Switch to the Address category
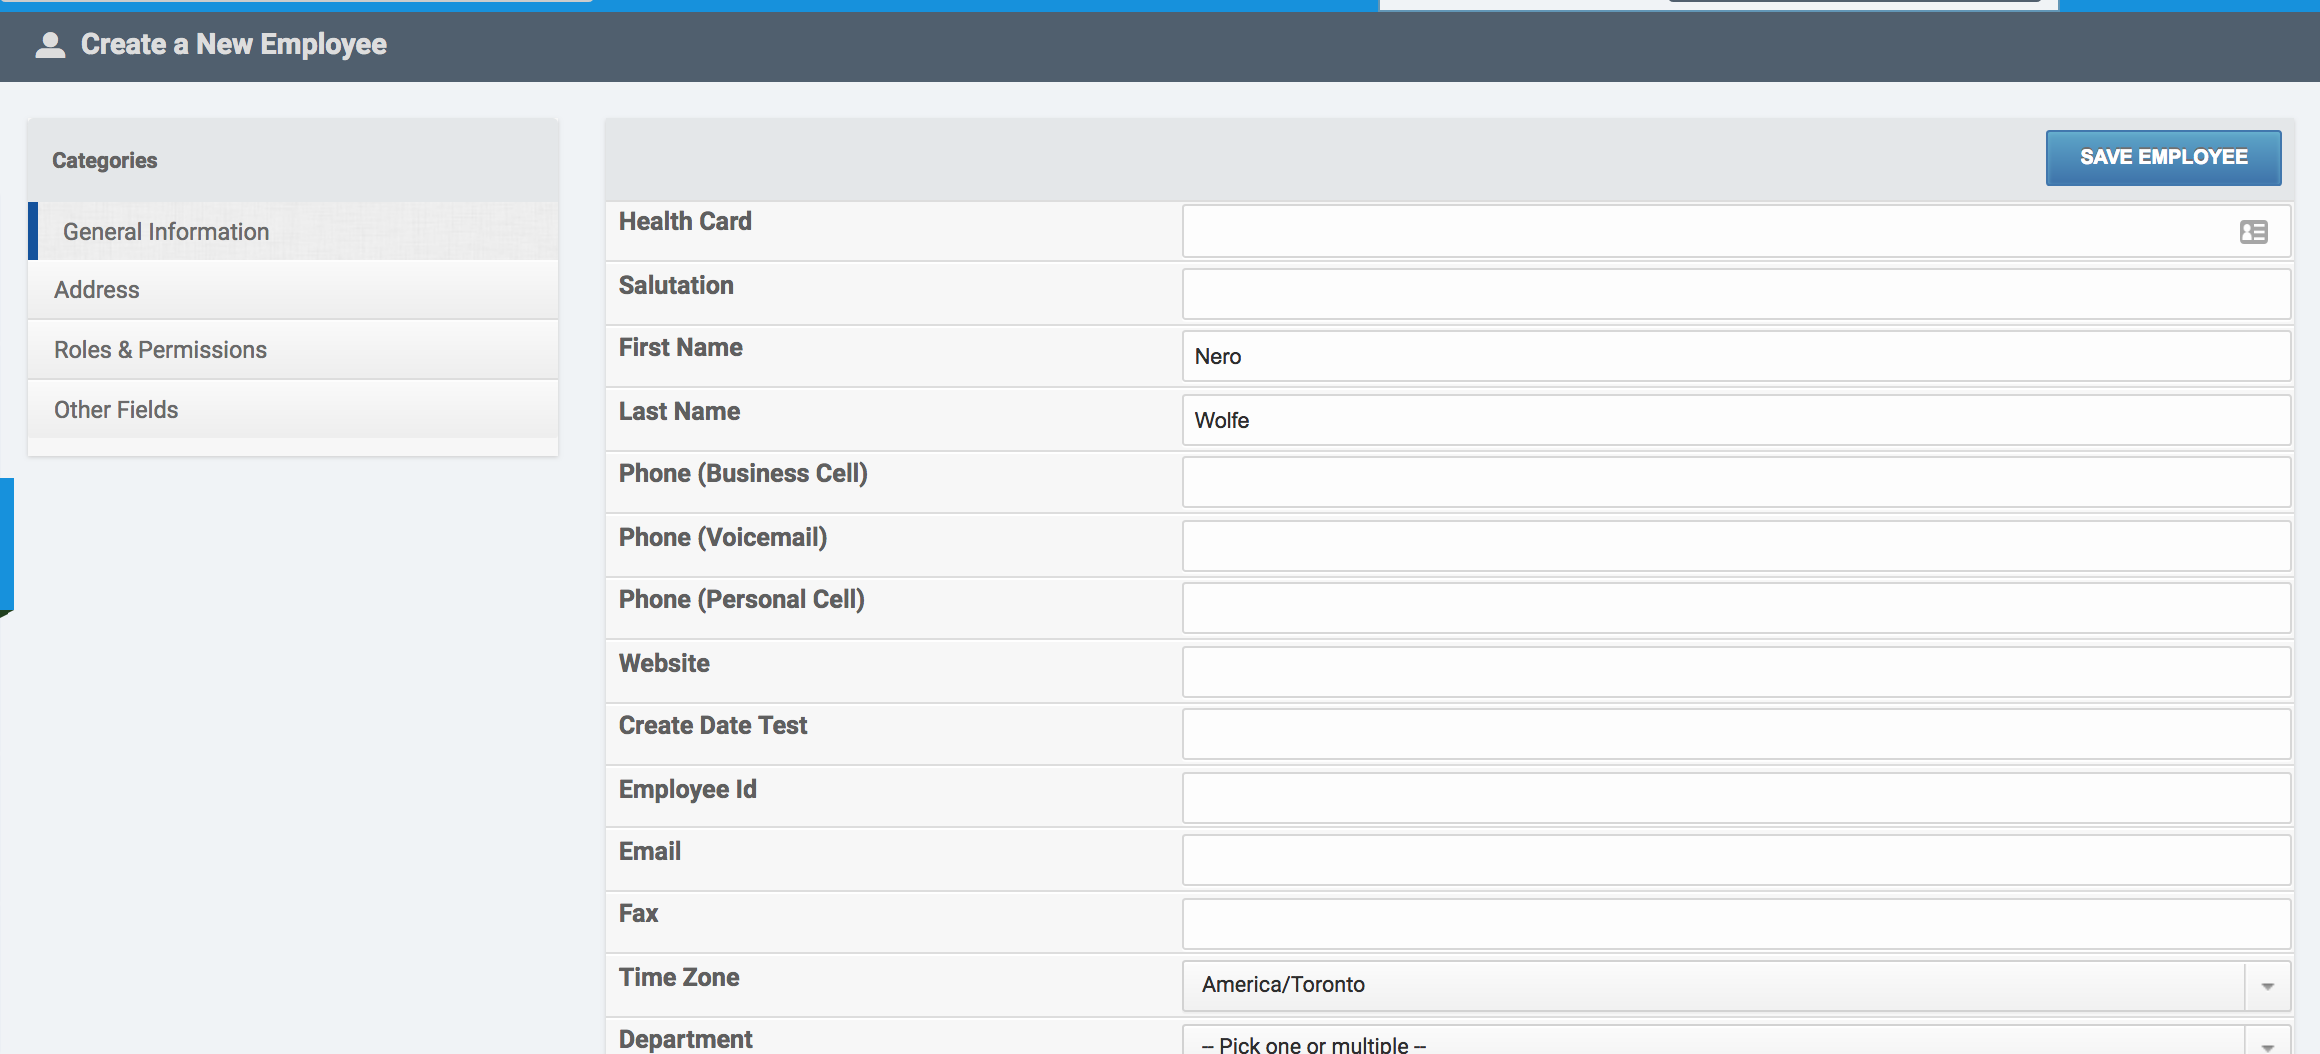Screen dimensions: 2320x1054 pyautogui.click(x=97, y=290)
